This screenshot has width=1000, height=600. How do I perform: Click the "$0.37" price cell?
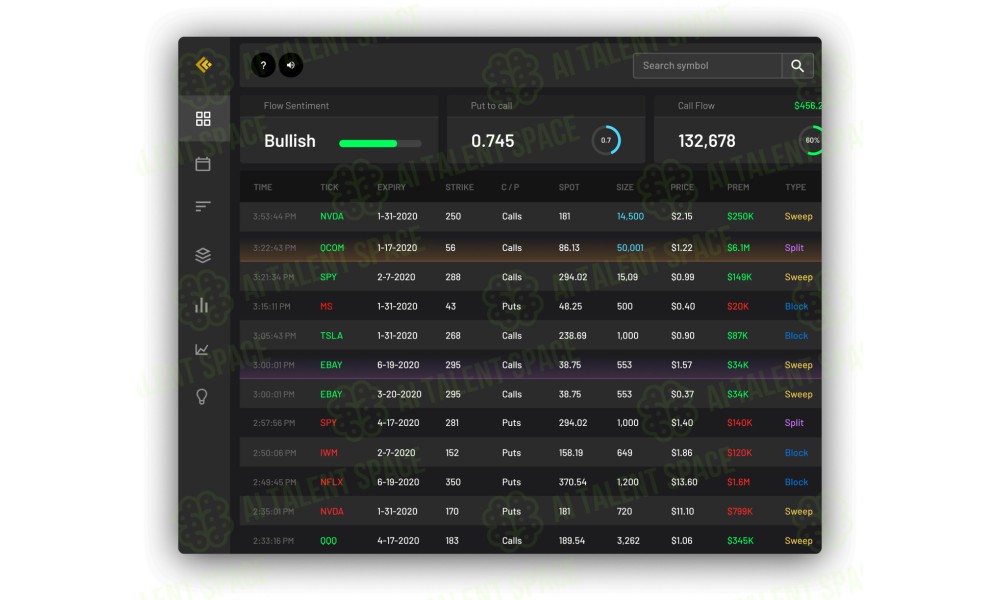tap(682, 395)
